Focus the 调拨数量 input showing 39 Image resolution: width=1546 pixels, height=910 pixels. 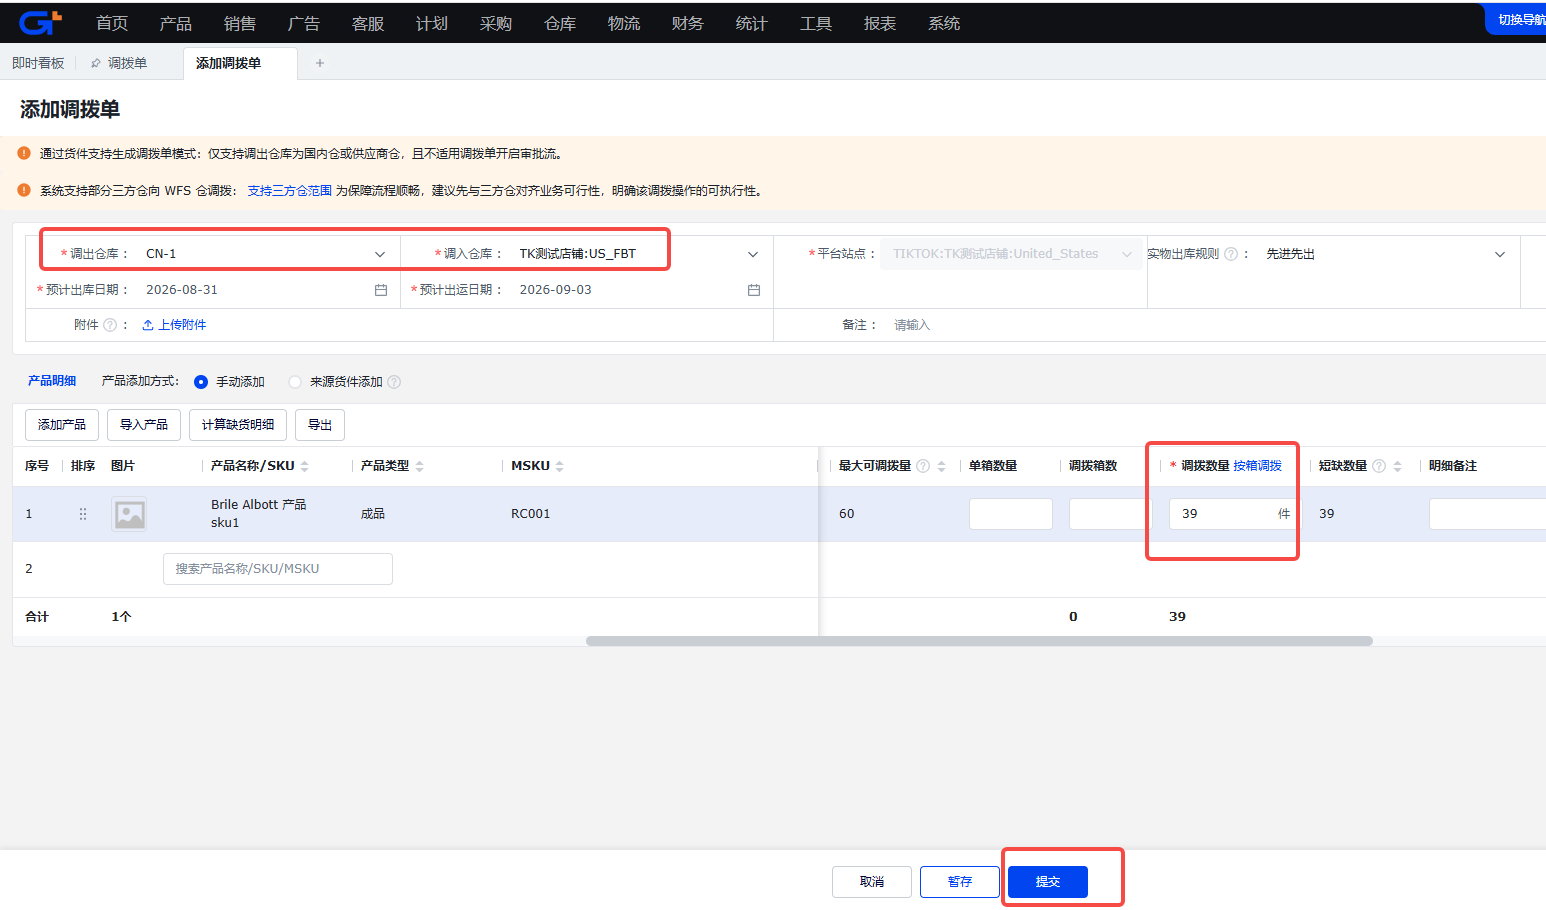(x=1235, y=514)
